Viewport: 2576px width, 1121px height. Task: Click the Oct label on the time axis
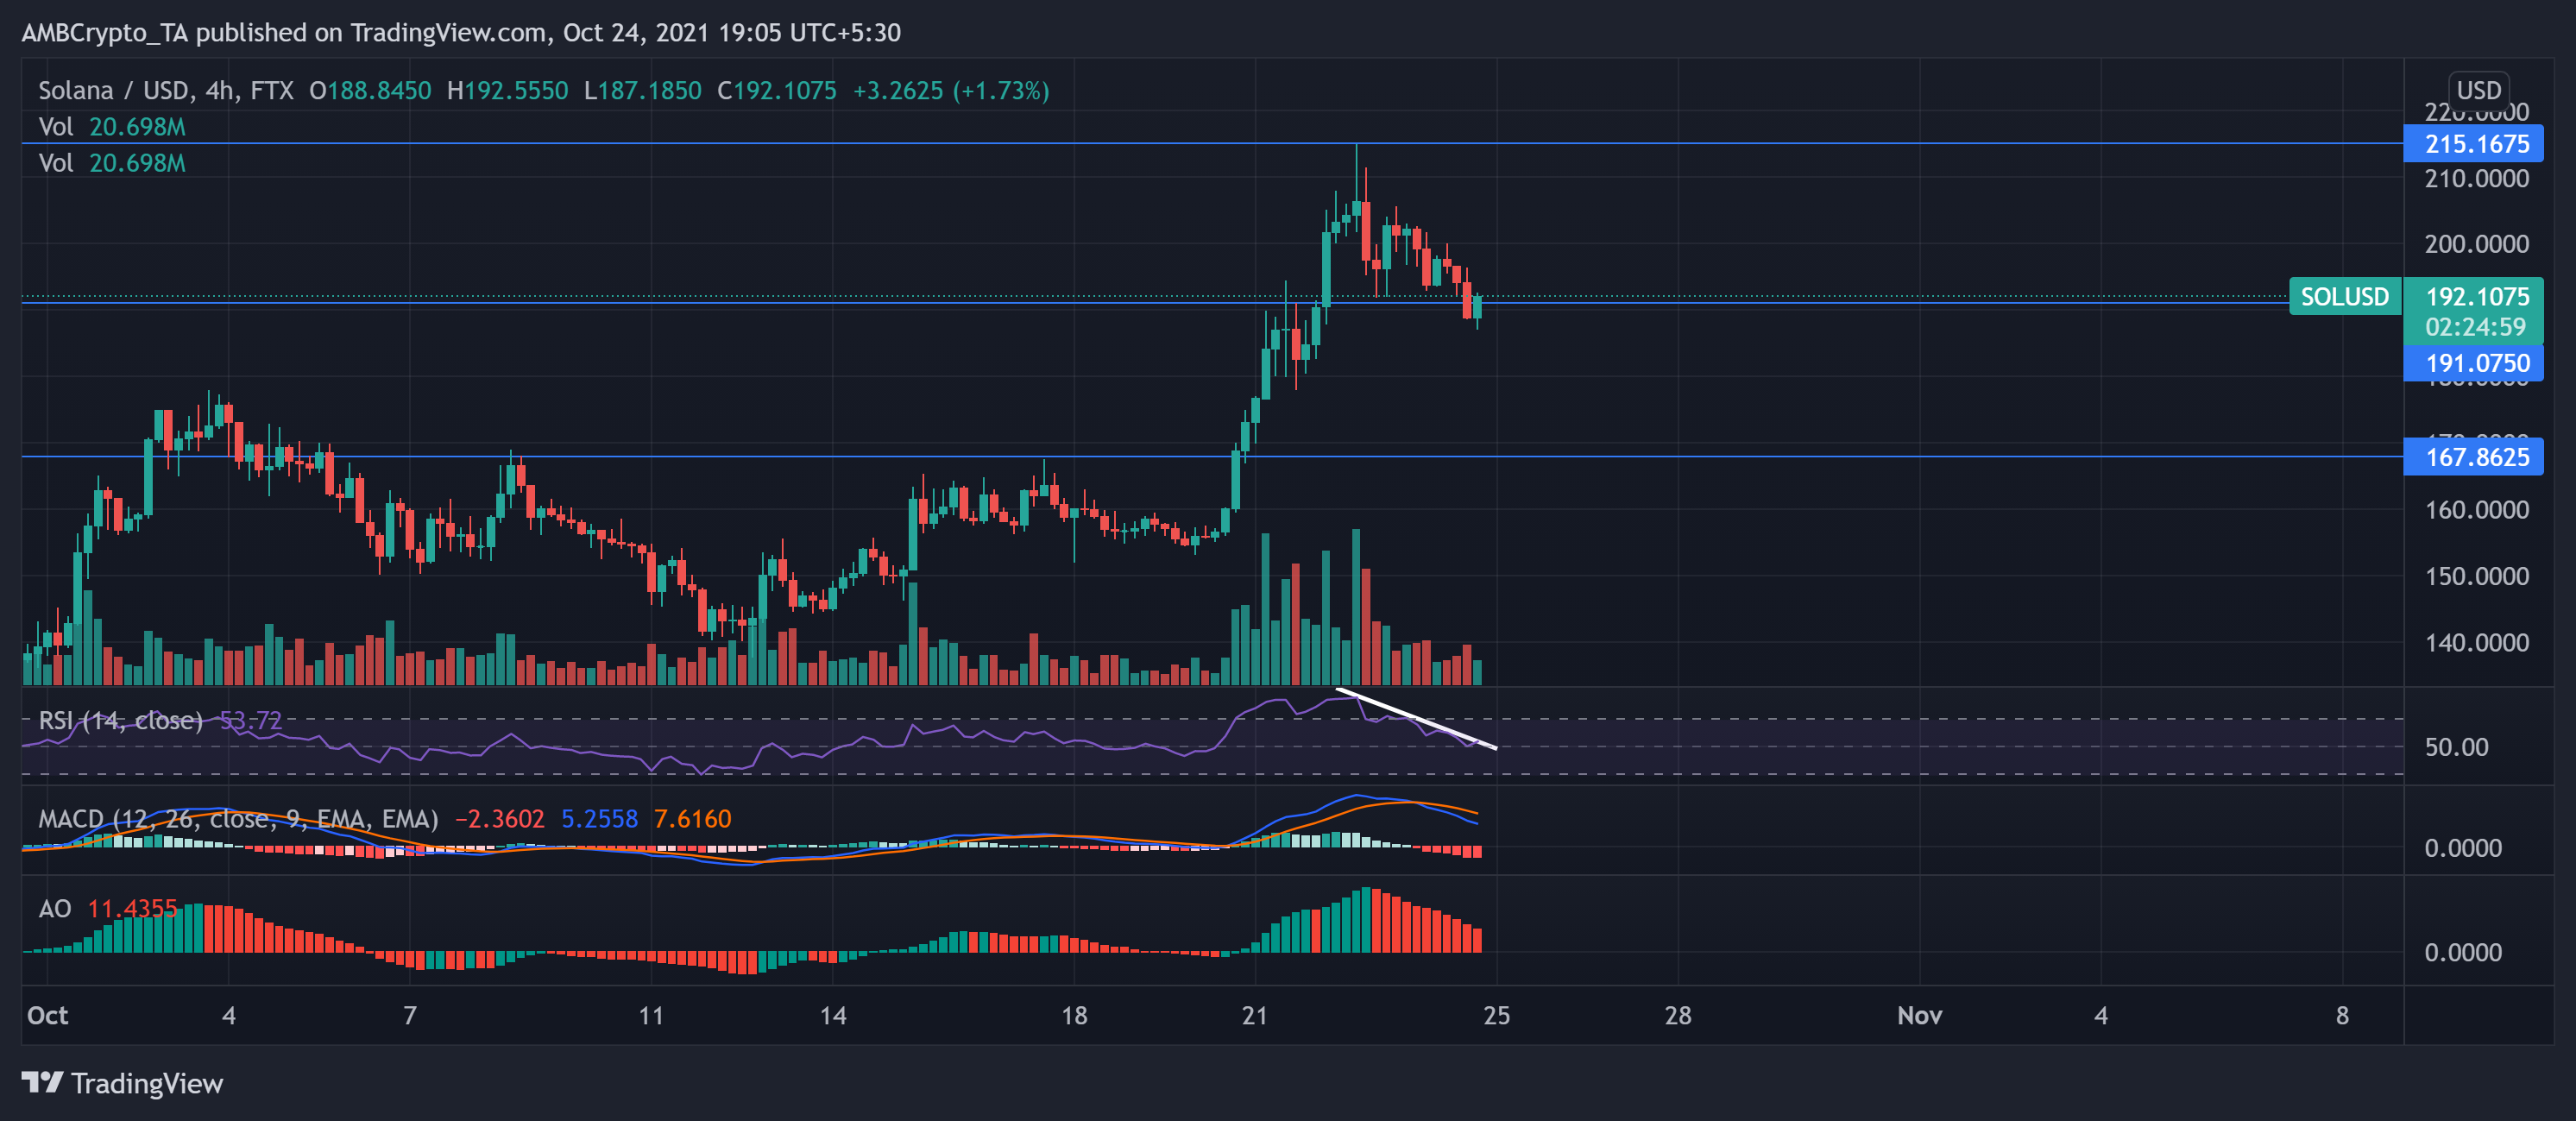(x=47, y=1015)
